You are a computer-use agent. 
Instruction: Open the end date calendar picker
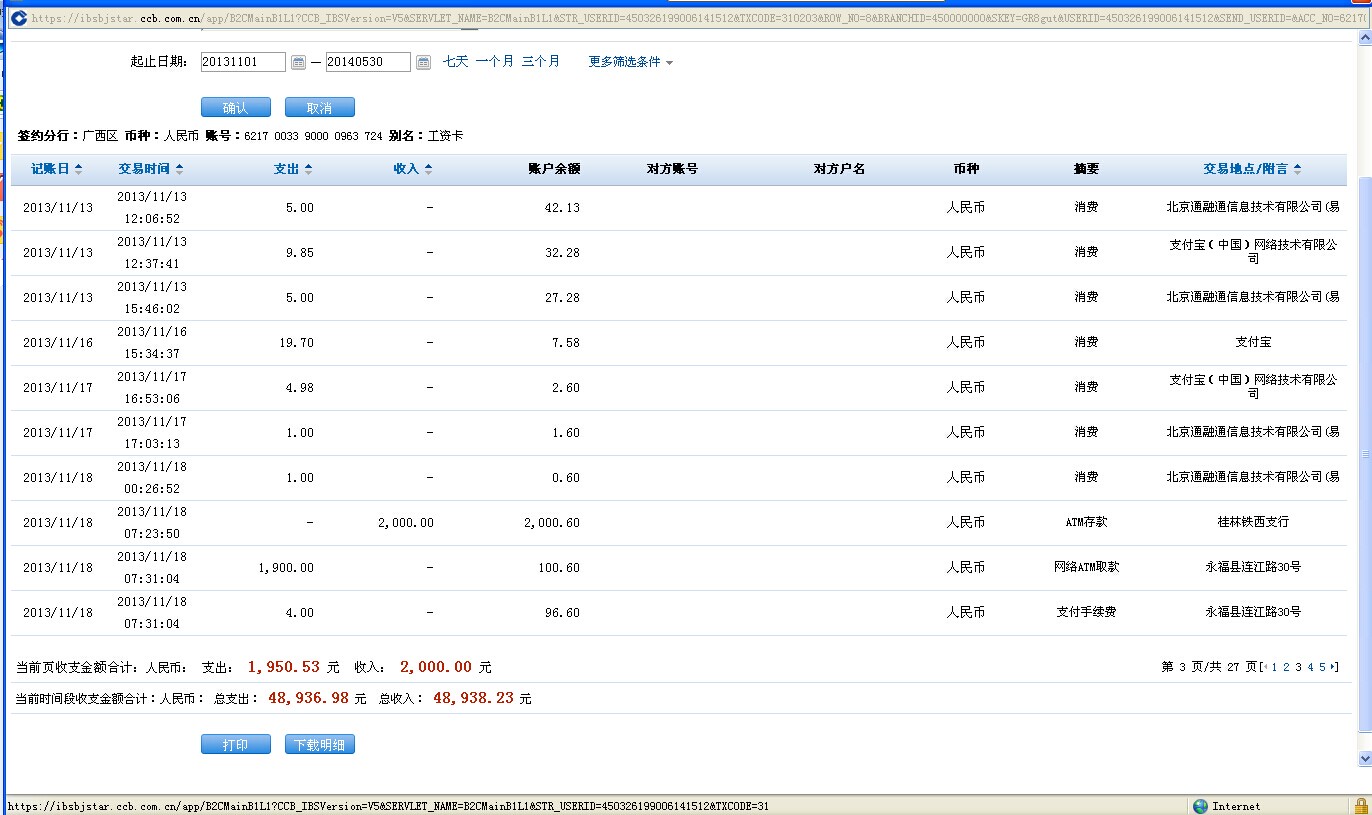pyautogui.click(x=423, y=62)
